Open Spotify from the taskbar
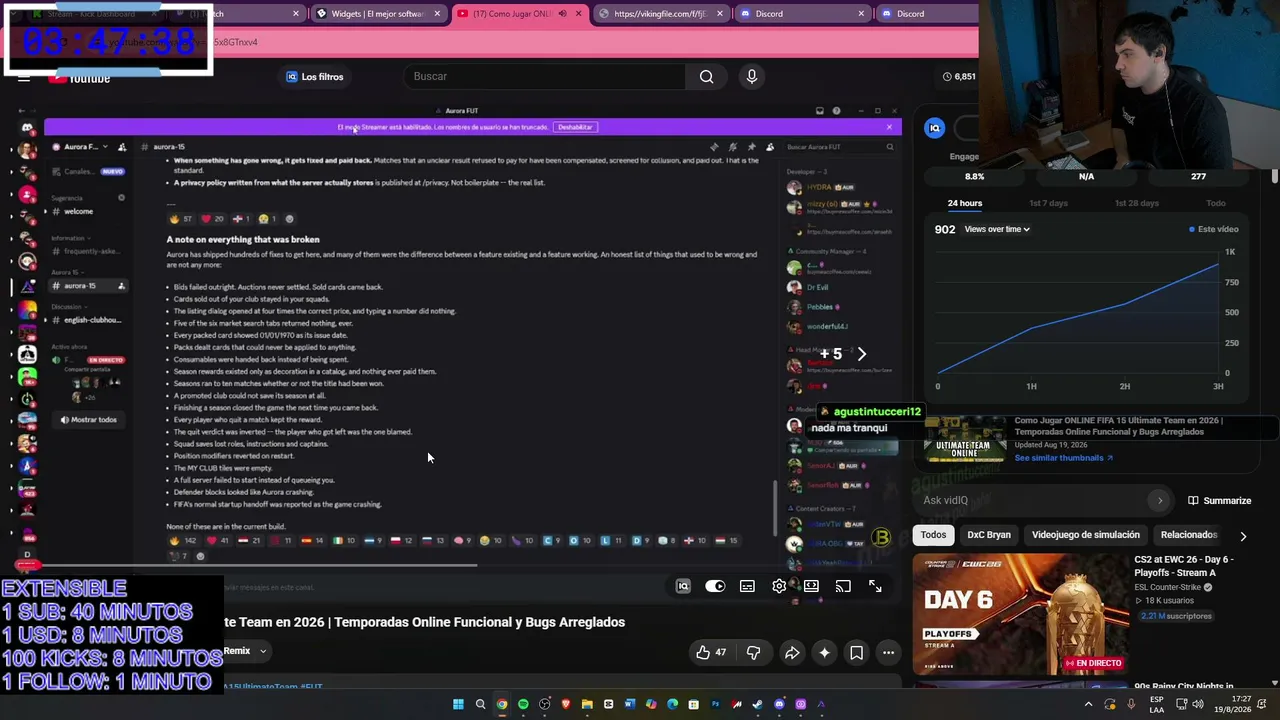Screen dimensions: 1280x720 [x=523, y=704]
